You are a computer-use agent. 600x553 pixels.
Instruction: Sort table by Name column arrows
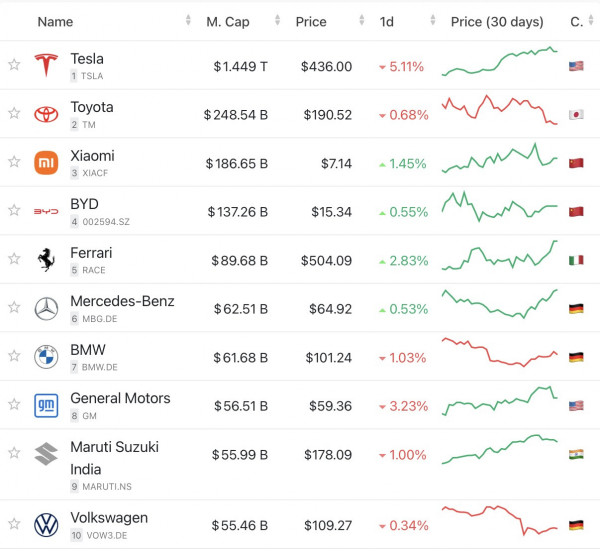188,22
